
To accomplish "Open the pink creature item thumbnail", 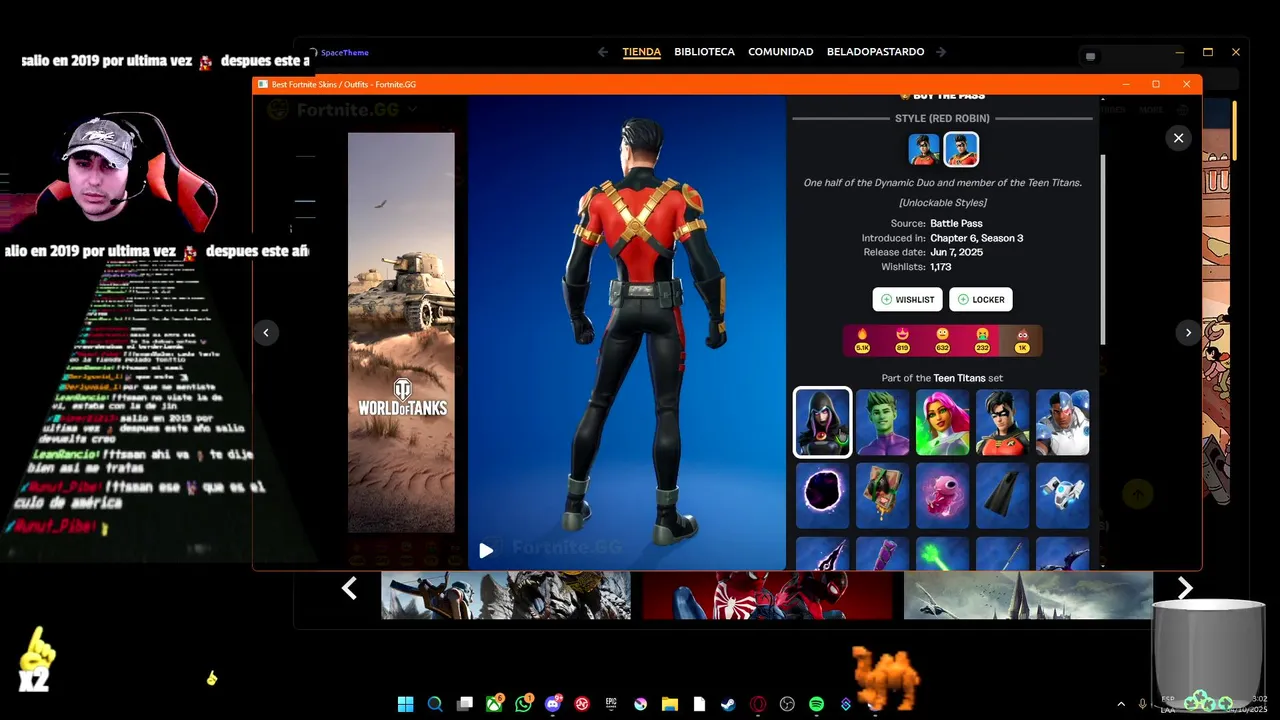I will [x=942, y=495].
